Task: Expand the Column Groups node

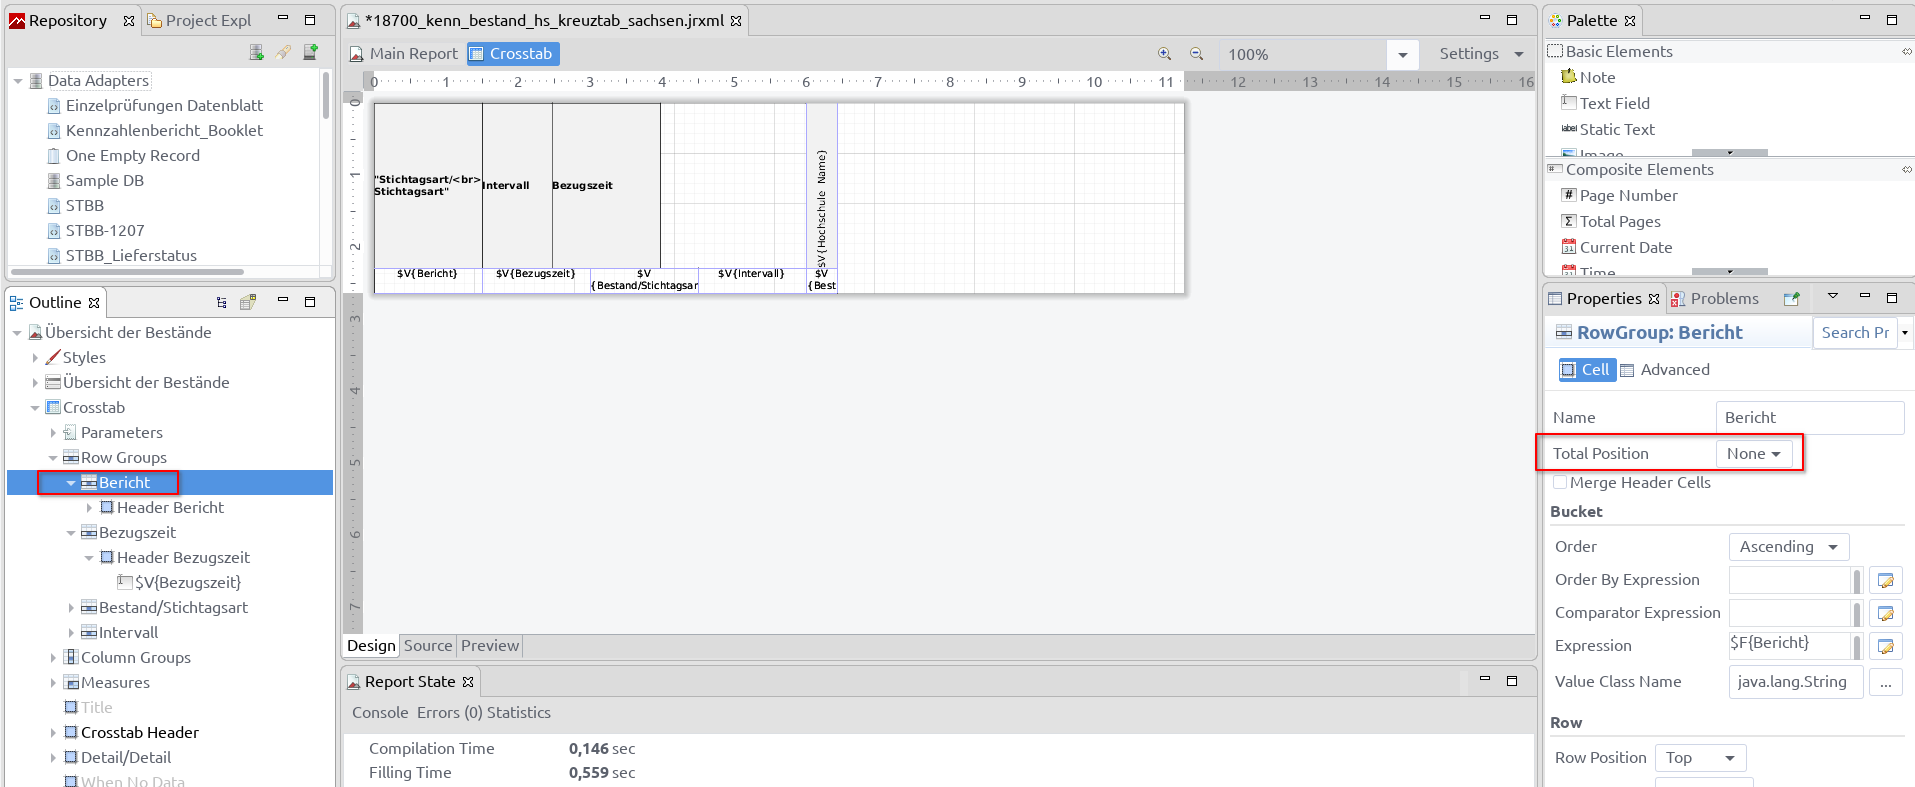Action: pyautogui.click(x=54, y=658)
